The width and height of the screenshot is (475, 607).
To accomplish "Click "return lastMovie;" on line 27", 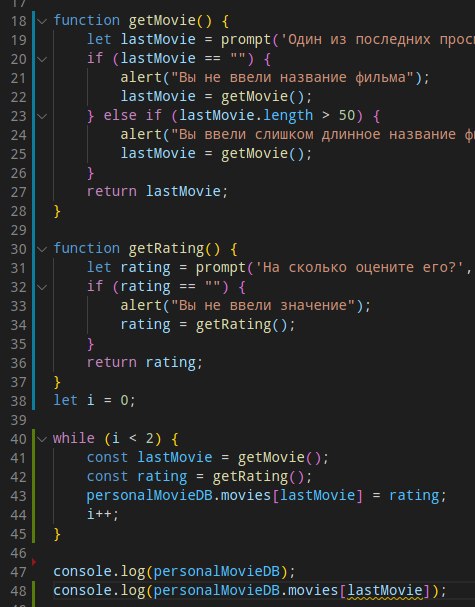I will (x=158, y=191).
